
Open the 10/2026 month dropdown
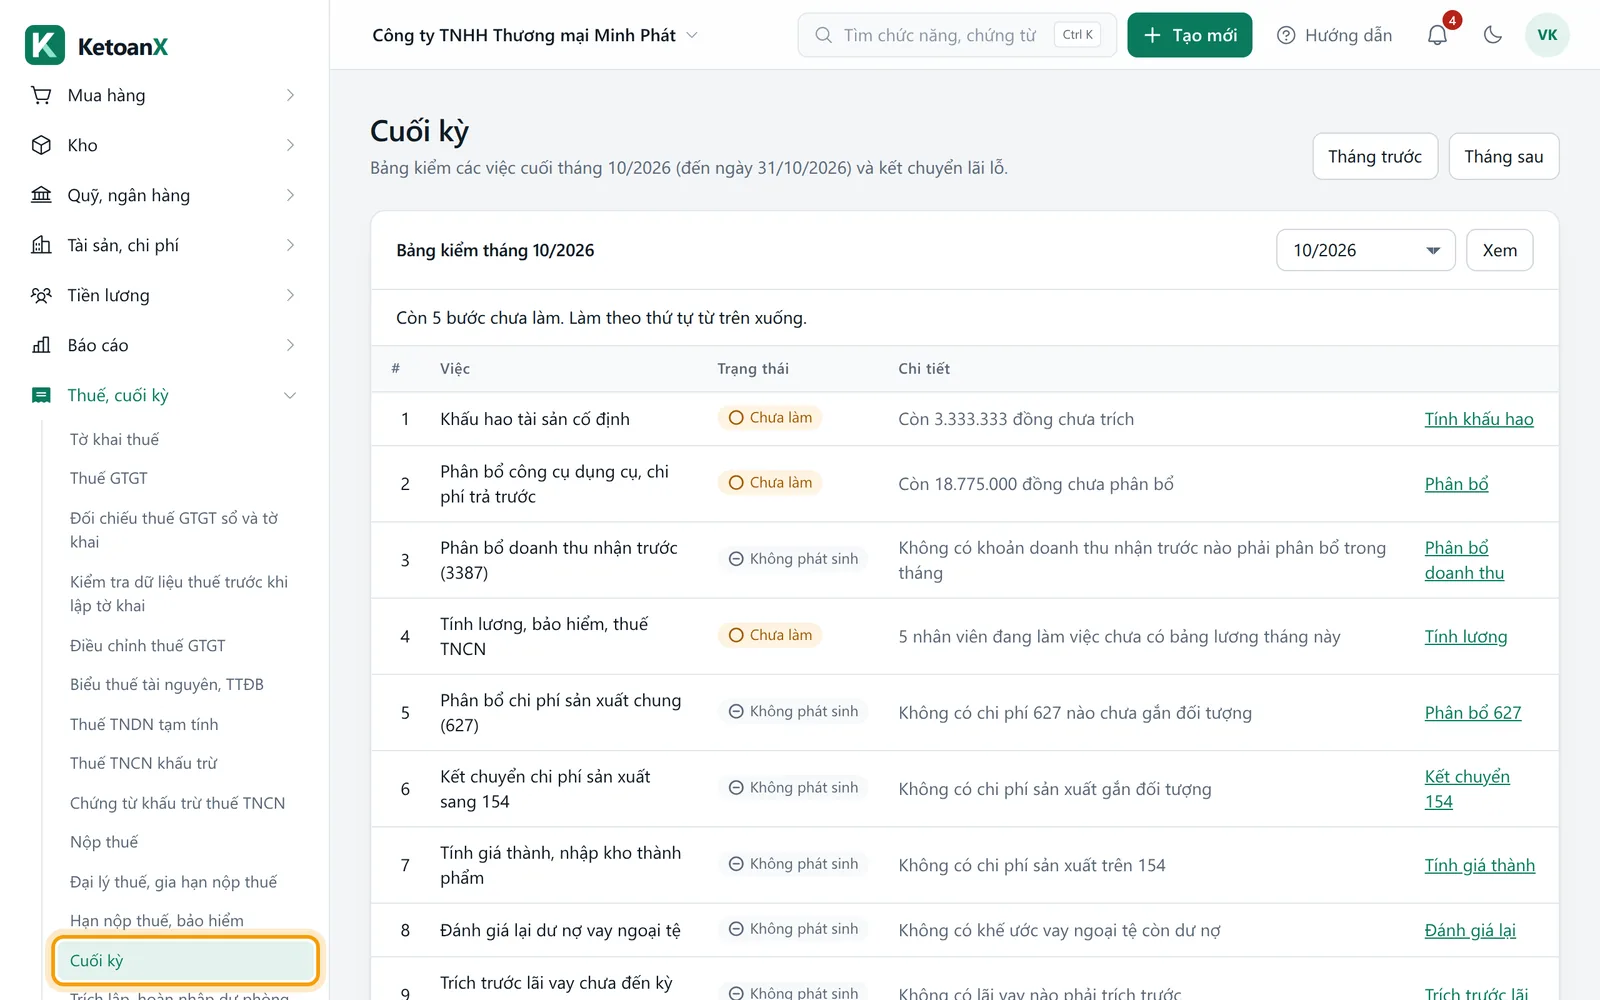(x=1365, y=250)
